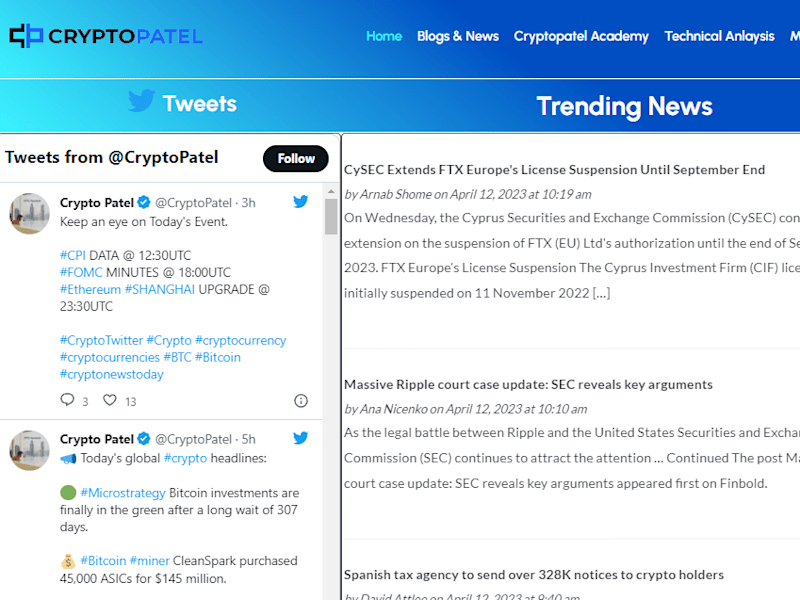
Task: Like the first tweet with heart icon
Action: [110, 400]
